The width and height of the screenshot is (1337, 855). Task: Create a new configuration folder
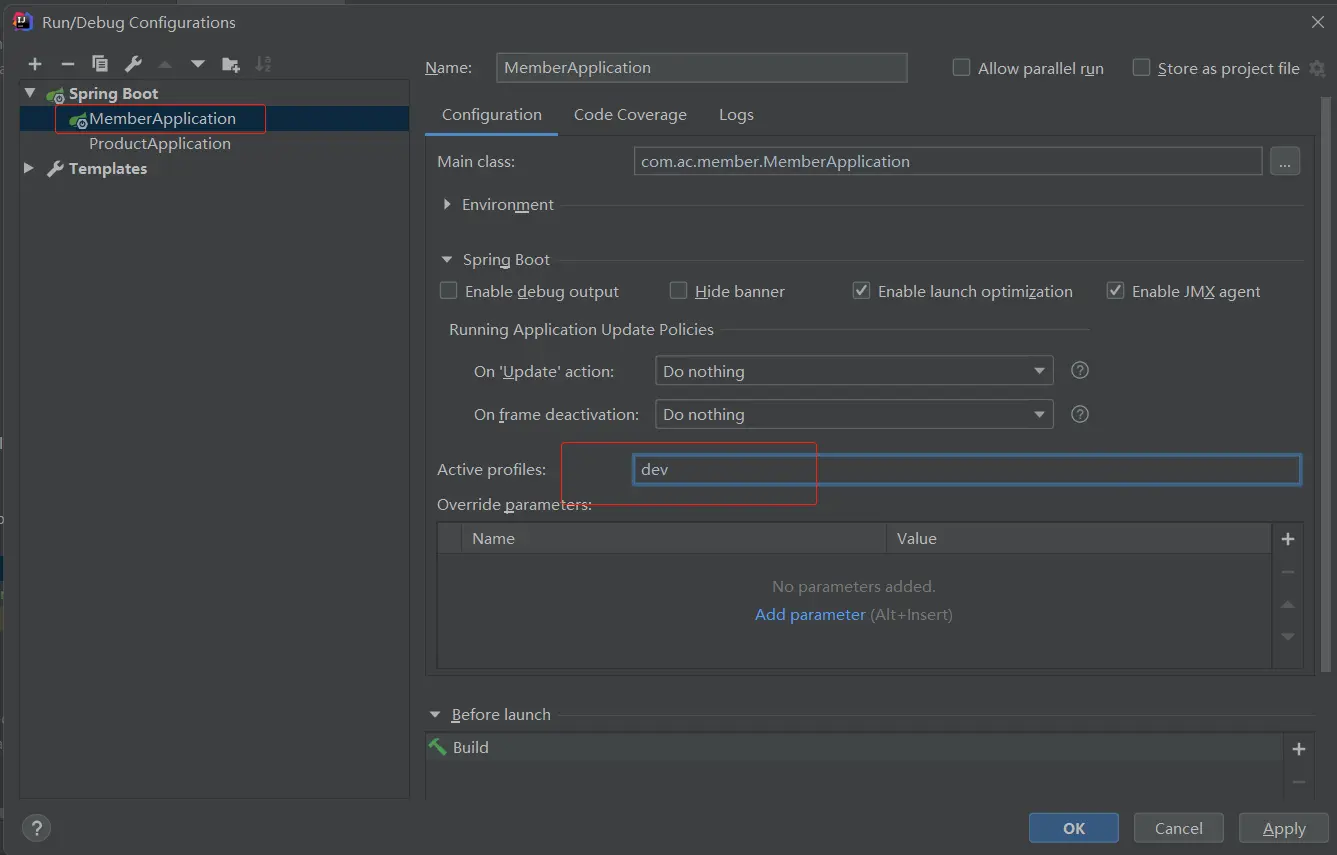231,64
